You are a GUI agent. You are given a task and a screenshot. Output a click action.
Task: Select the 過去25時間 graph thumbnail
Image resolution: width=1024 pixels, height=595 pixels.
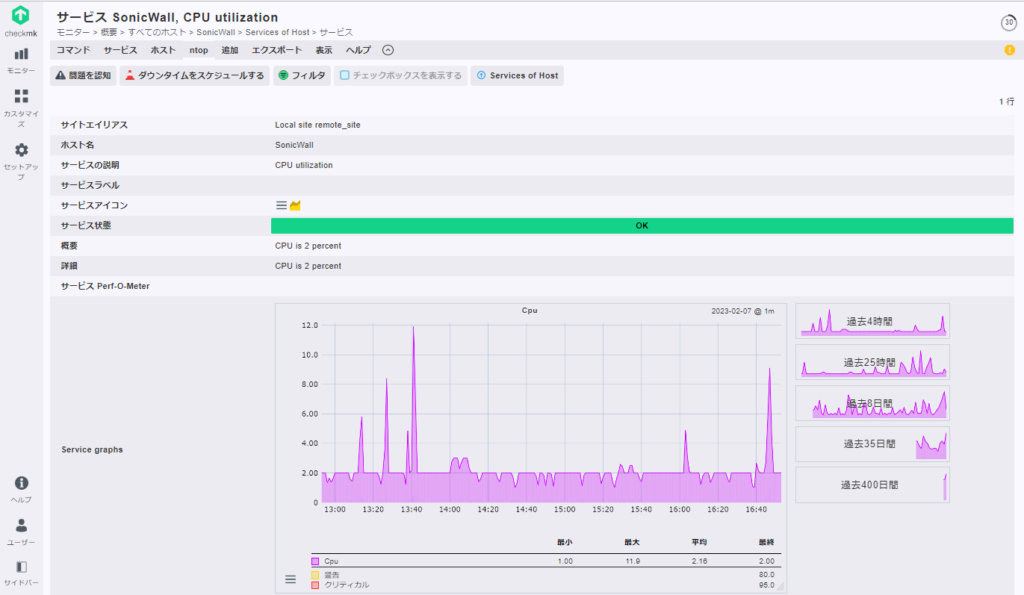872,362
